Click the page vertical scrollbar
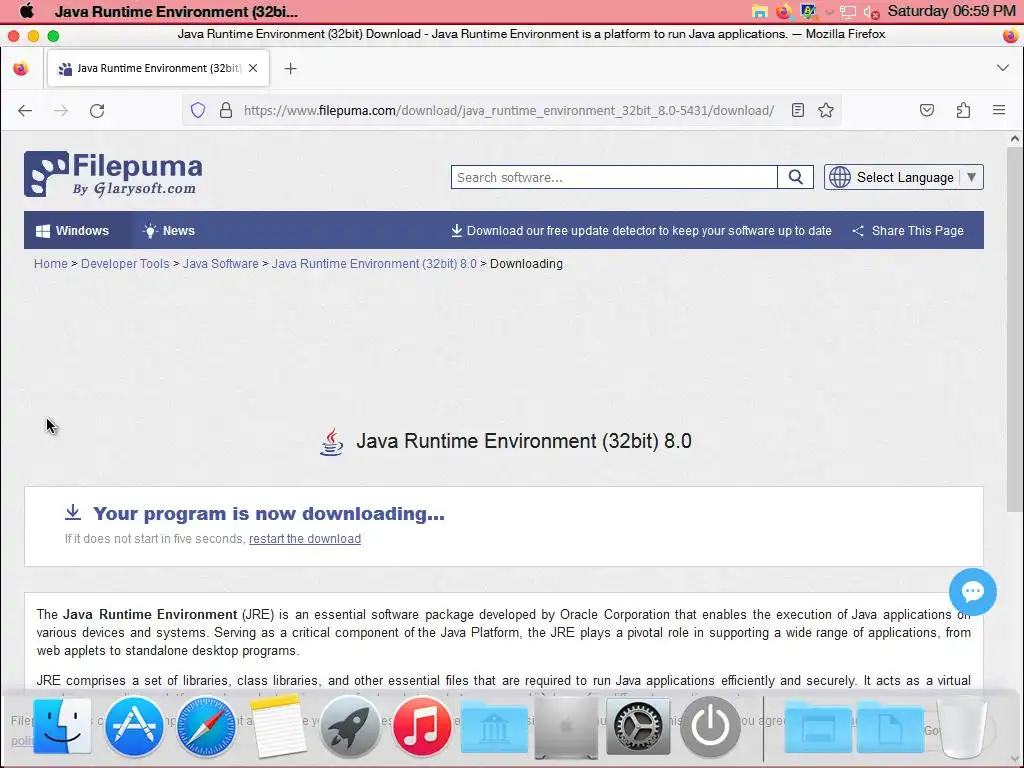Image resolution: width=1024 pixels, height=768 pixels. [1014, 330]
